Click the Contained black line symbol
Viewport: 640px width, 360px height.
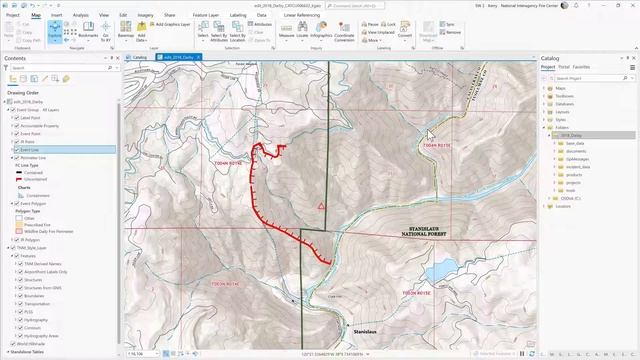click(19, 173)
